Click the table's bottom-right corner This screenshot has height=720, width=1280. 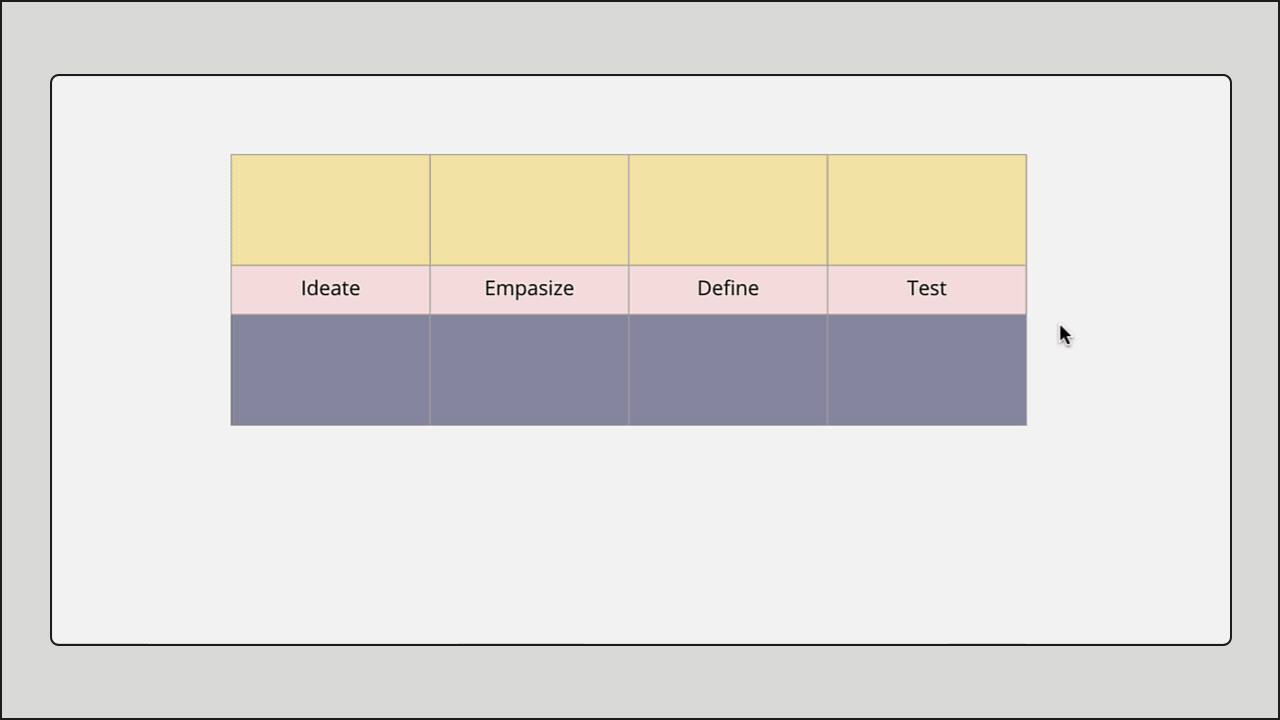coord(1026,425)
